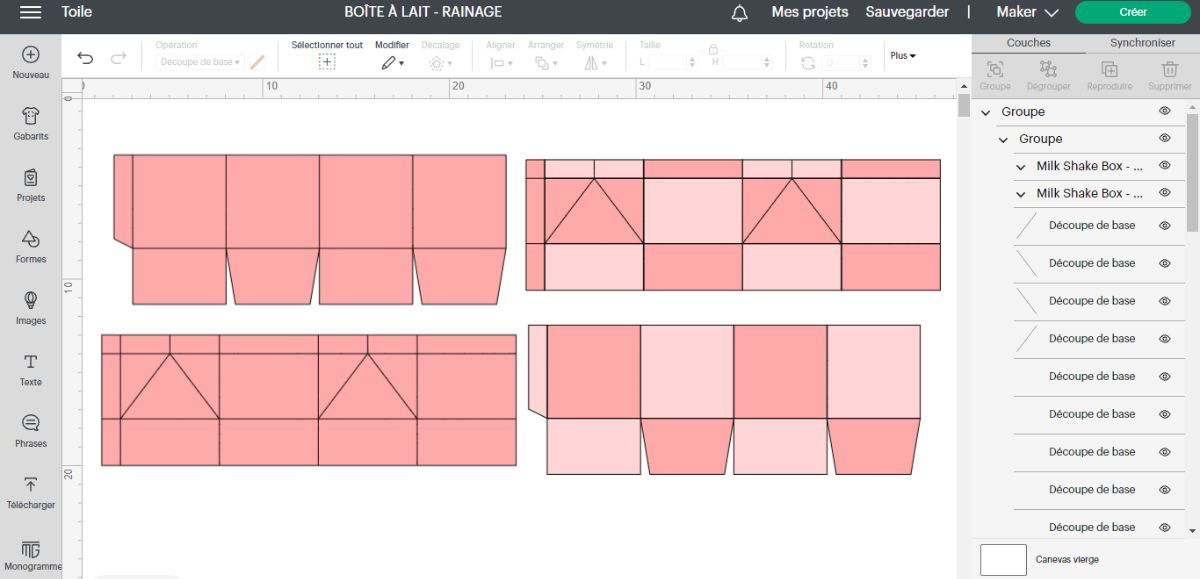Click the Télécharger upload icon
Viewport: 1200px width, 579px height.
click(x=30, y=485)
